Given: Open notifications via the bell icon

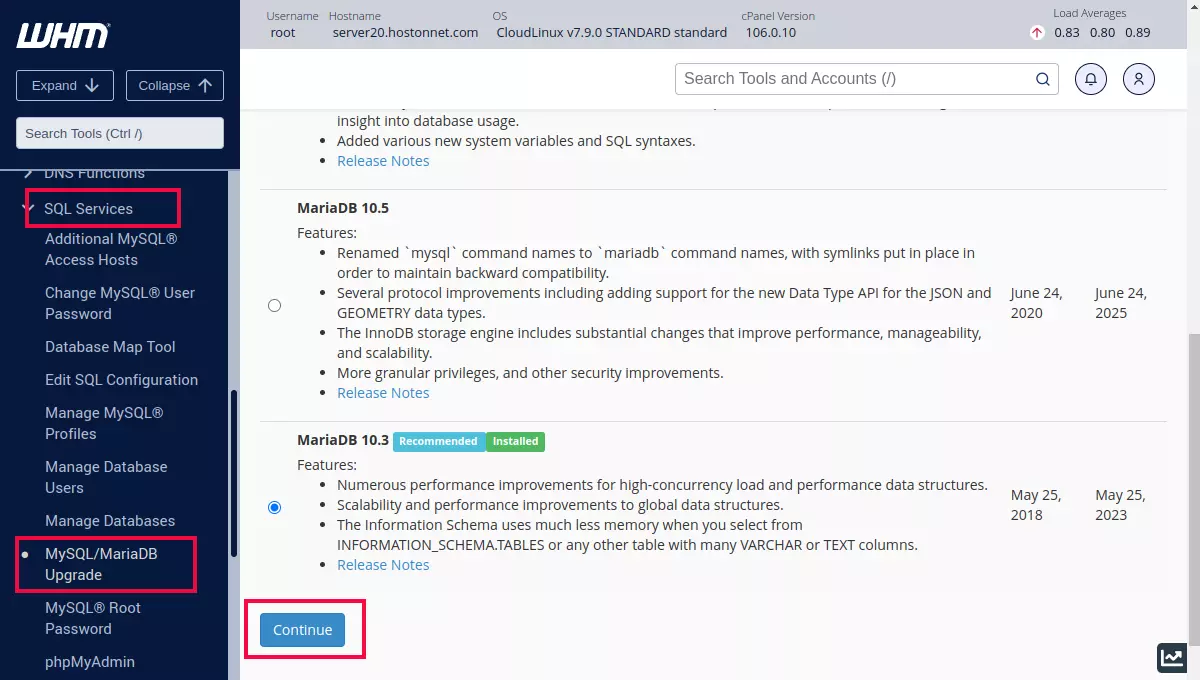Looking at the screenshot, I should [x=1090, y=79].
